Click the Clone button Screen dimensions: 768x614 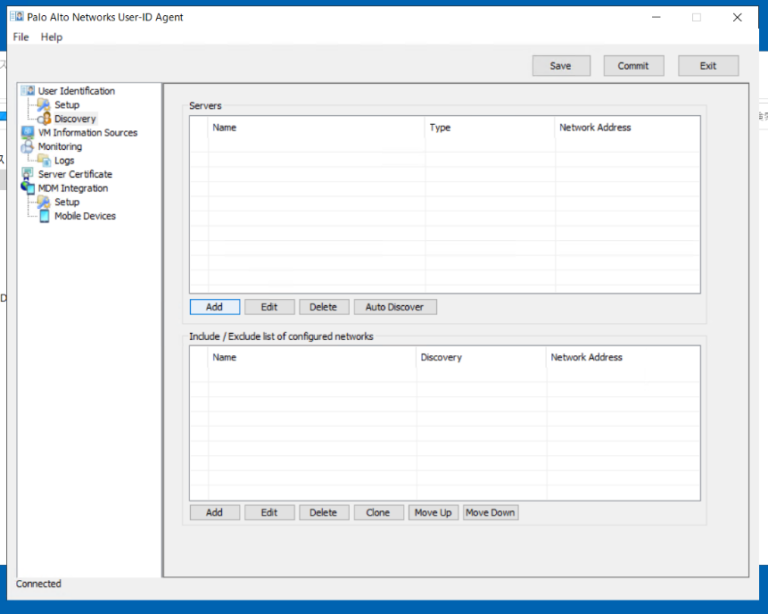[378, 513]
